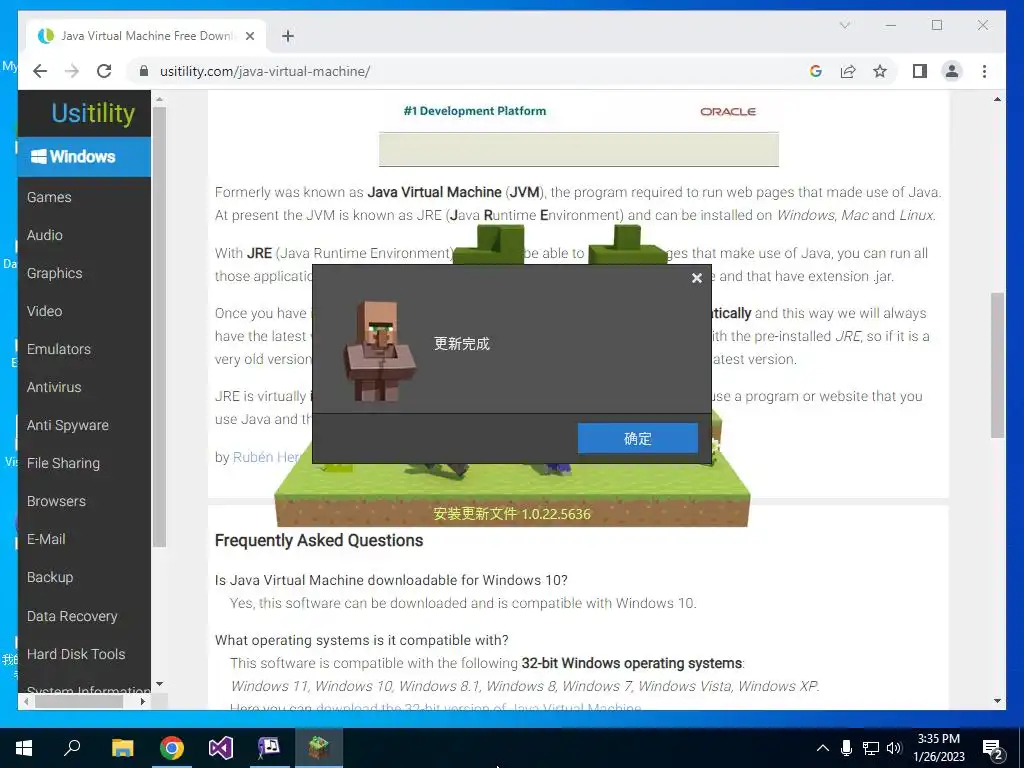Open the Data Recovery category
The width and height of the screenshot is (1024, 768).
click(72, 616)
